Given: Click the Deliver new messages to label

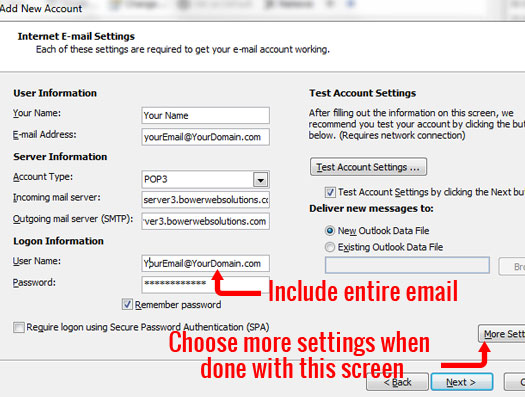Looking at the screenshot, I should tap(371, 209).
